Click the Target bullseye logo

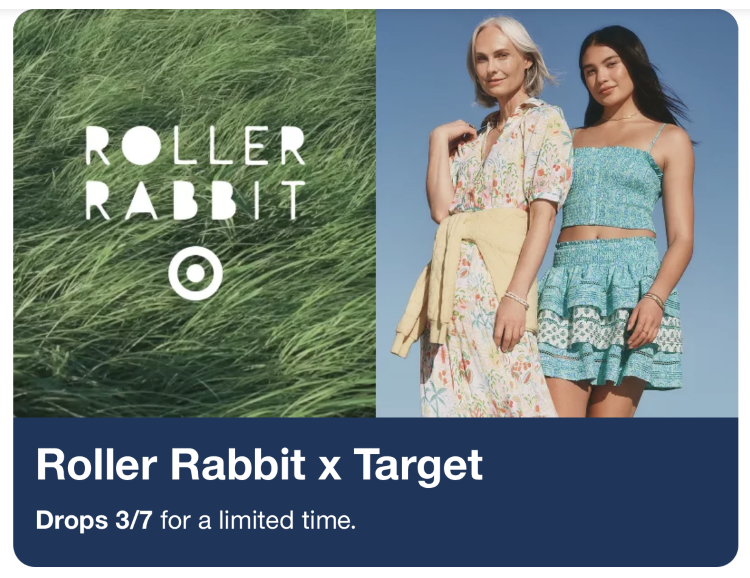pos(195,273)
